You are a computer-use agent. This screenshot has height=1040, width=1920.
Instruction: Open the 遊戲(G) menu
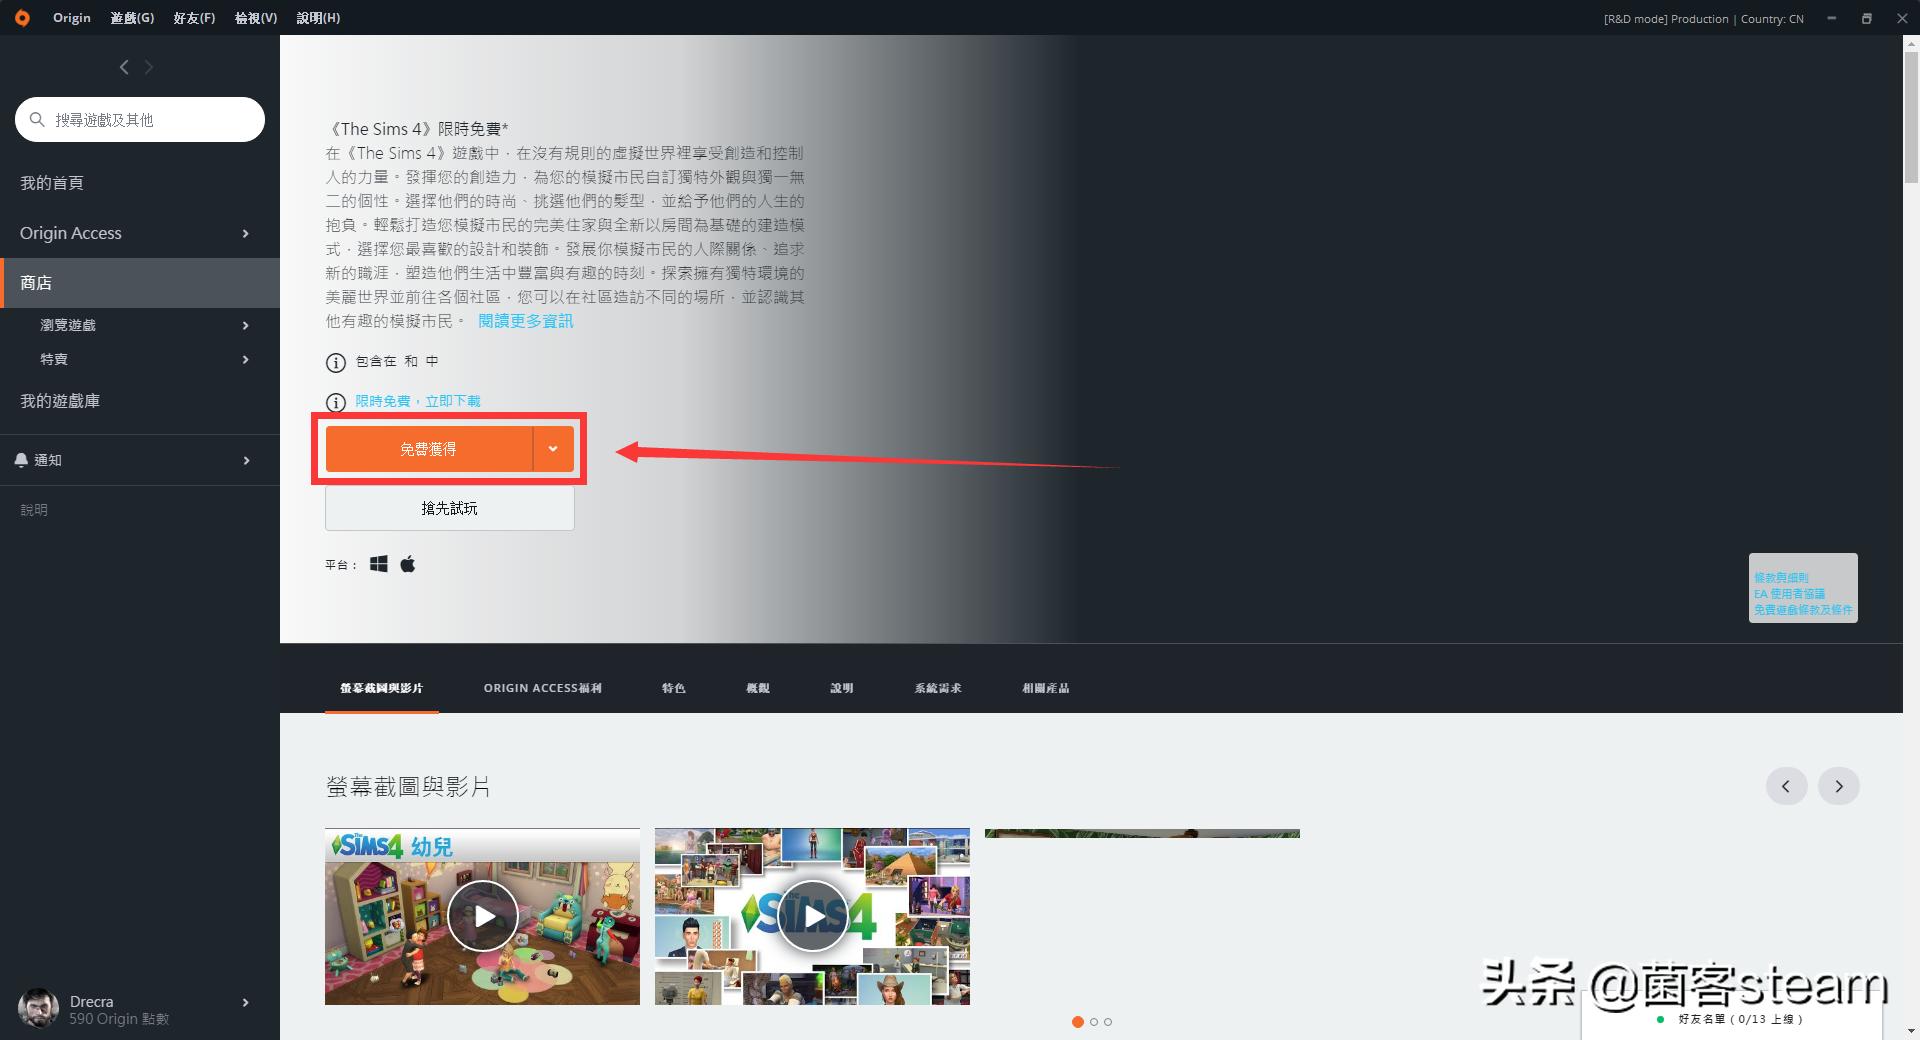(x=131, y=17)
